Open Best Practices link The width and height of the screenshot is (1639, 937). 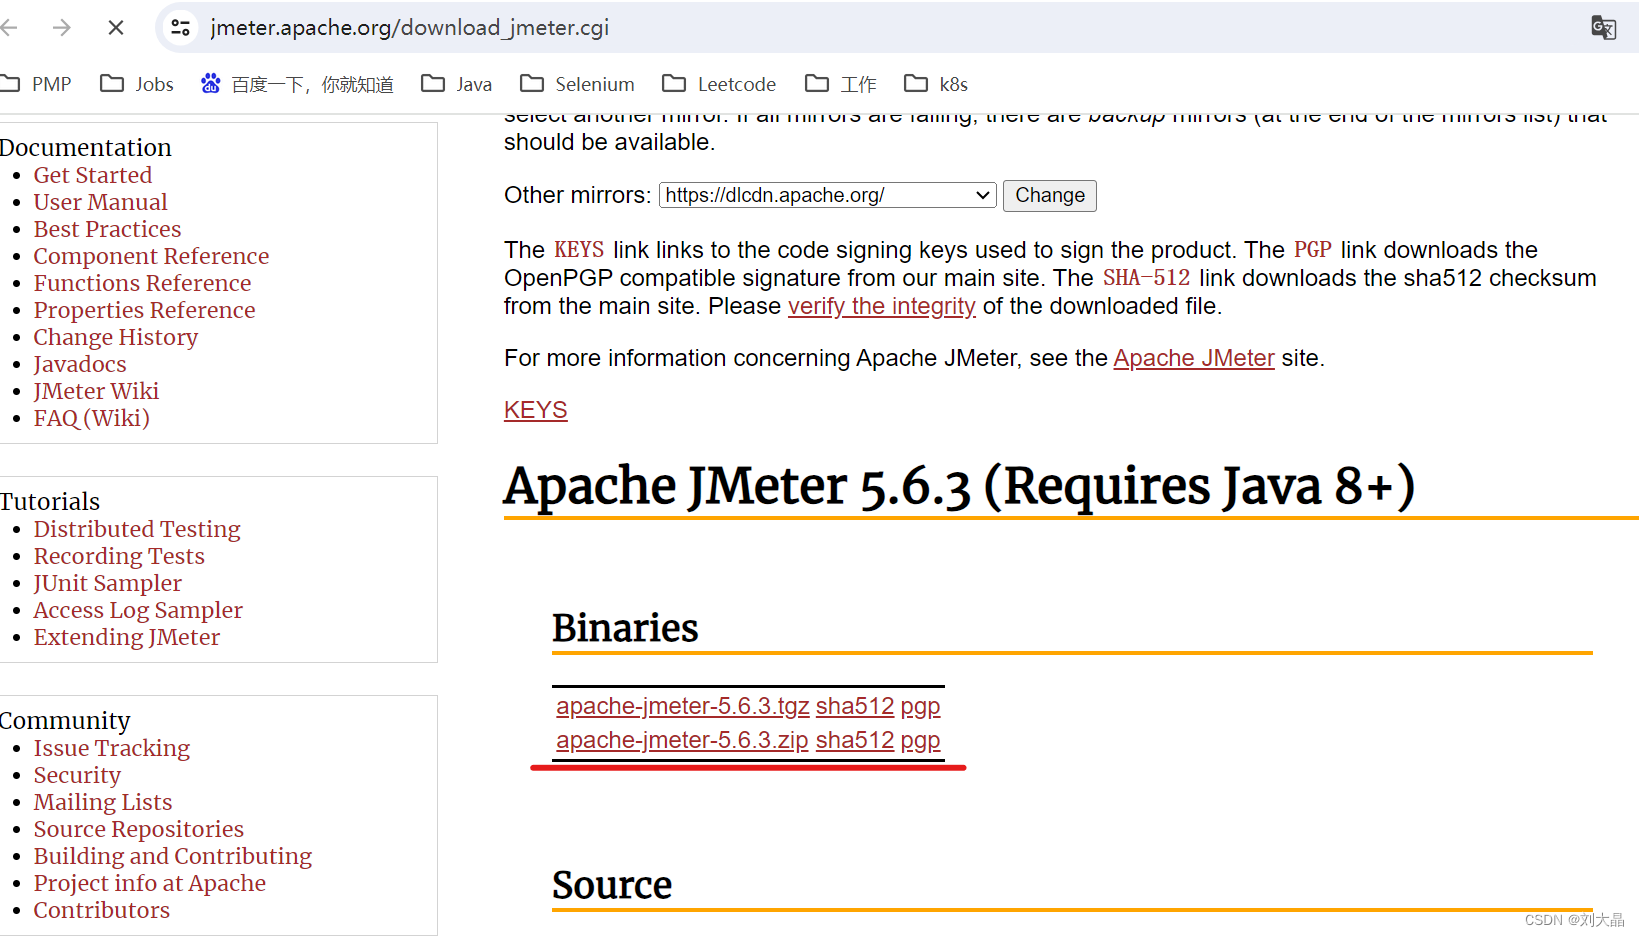[x=107, y=229]
